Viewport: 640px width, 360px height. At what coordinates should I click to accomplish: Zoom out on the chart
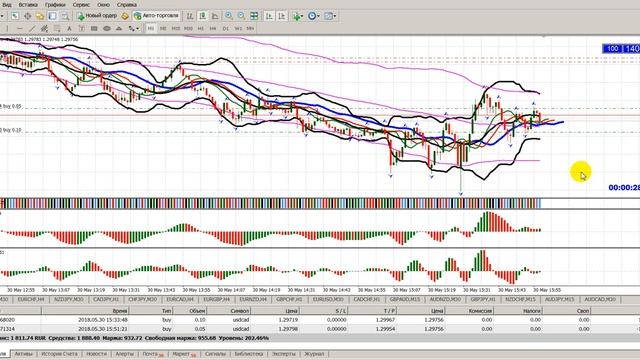(x=242, y=16)
